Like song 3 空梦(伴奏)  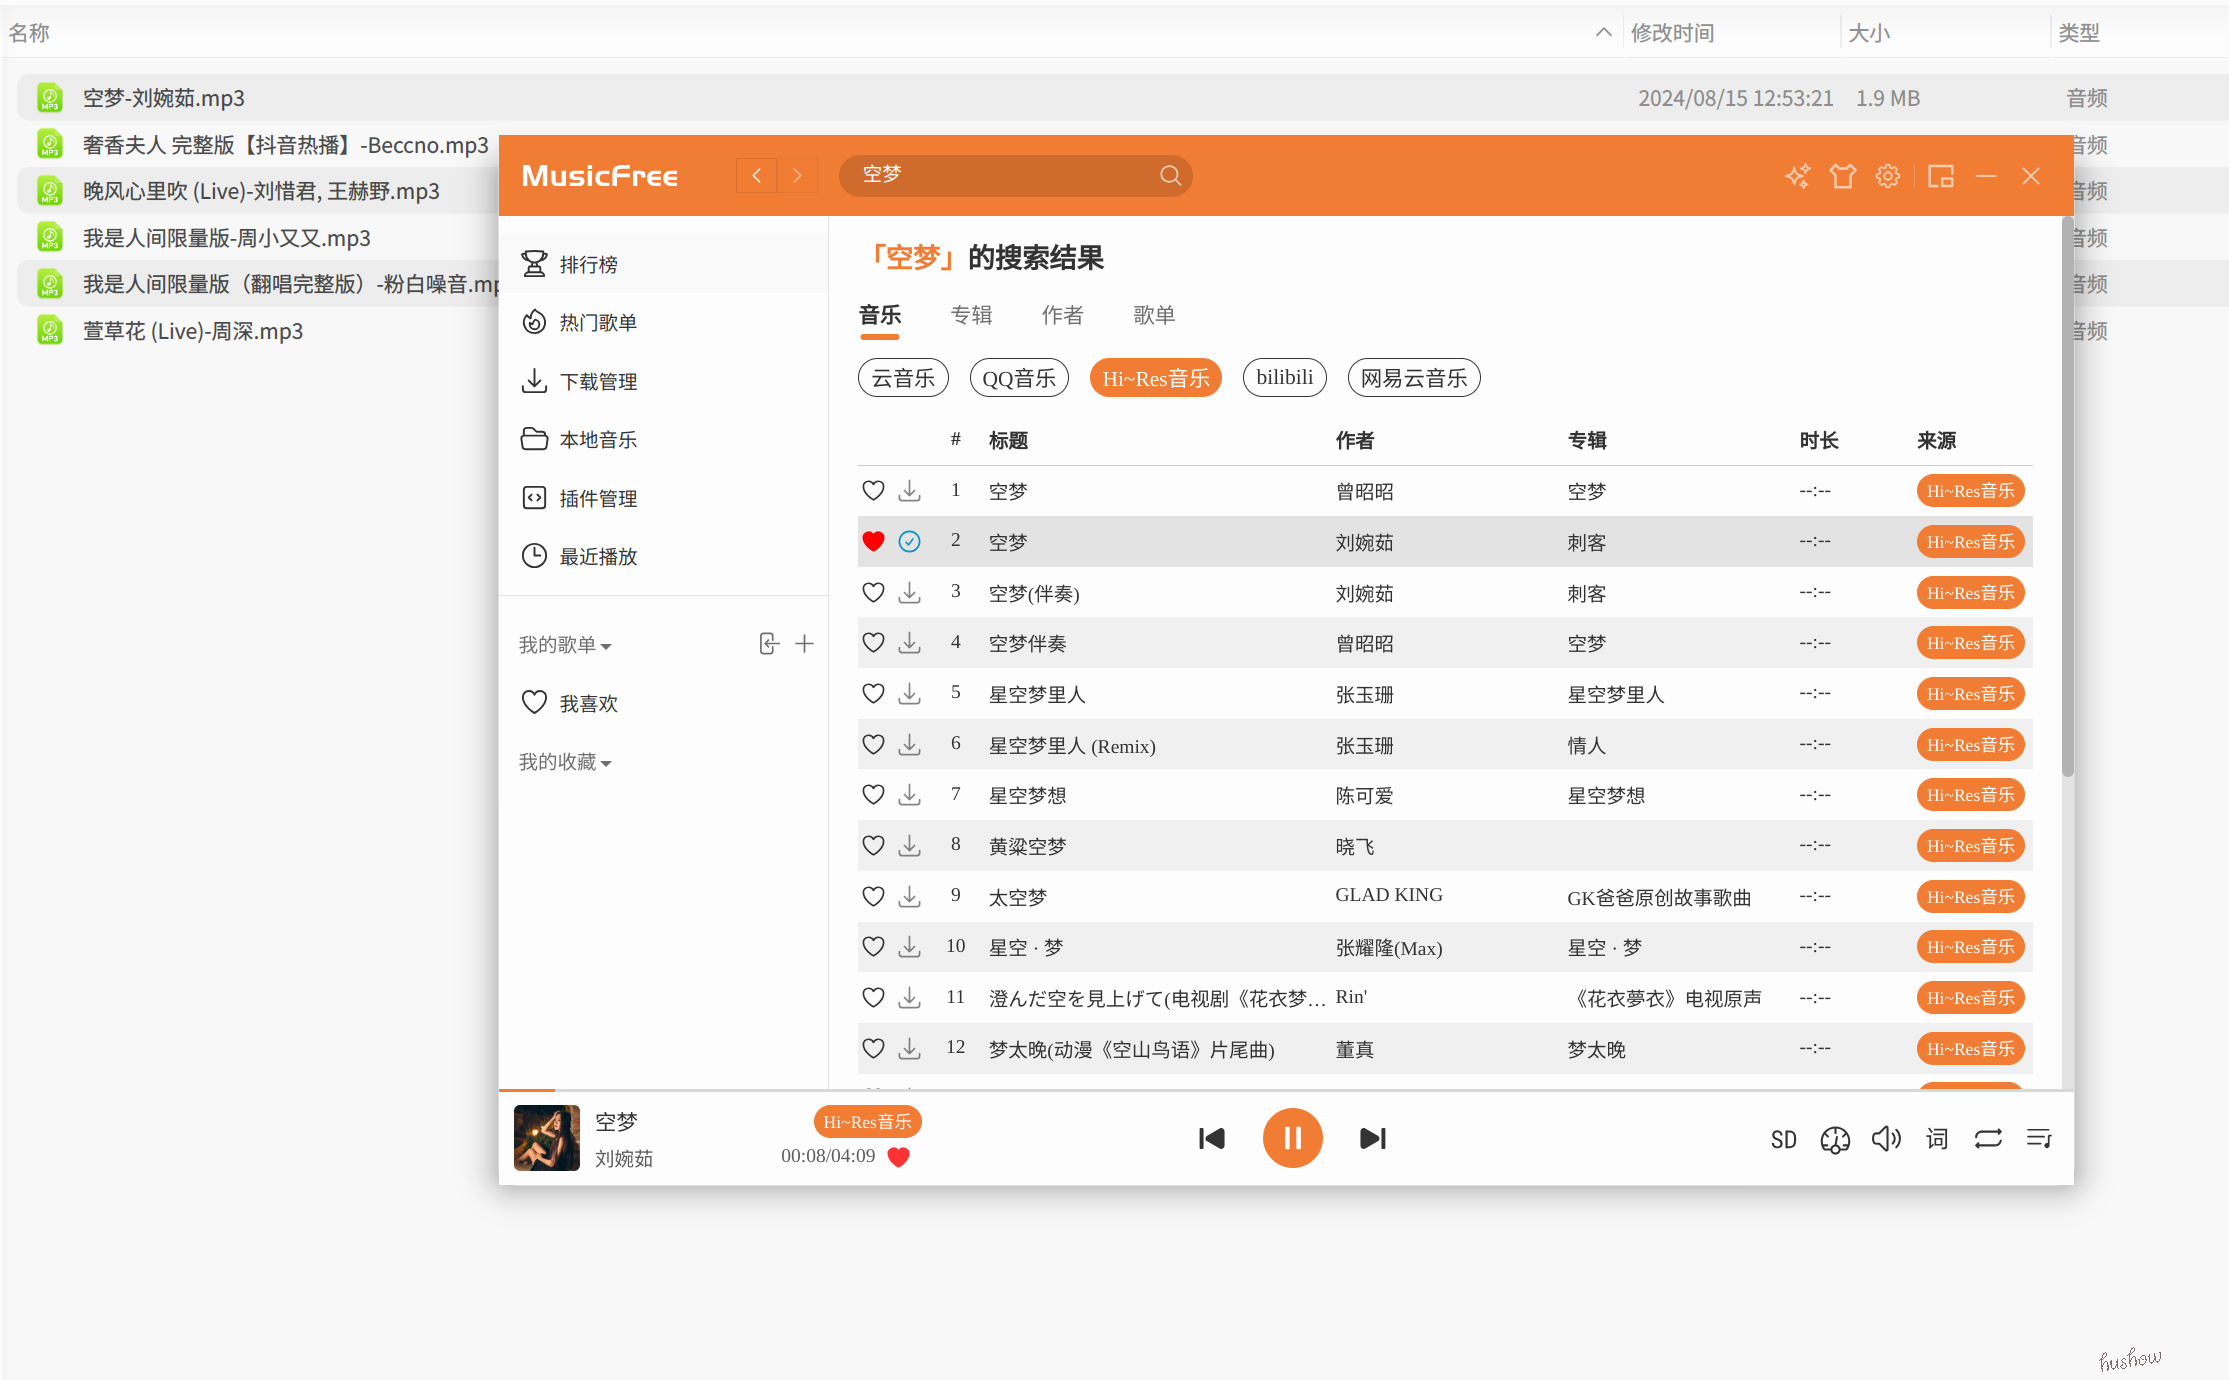[873, 592]
